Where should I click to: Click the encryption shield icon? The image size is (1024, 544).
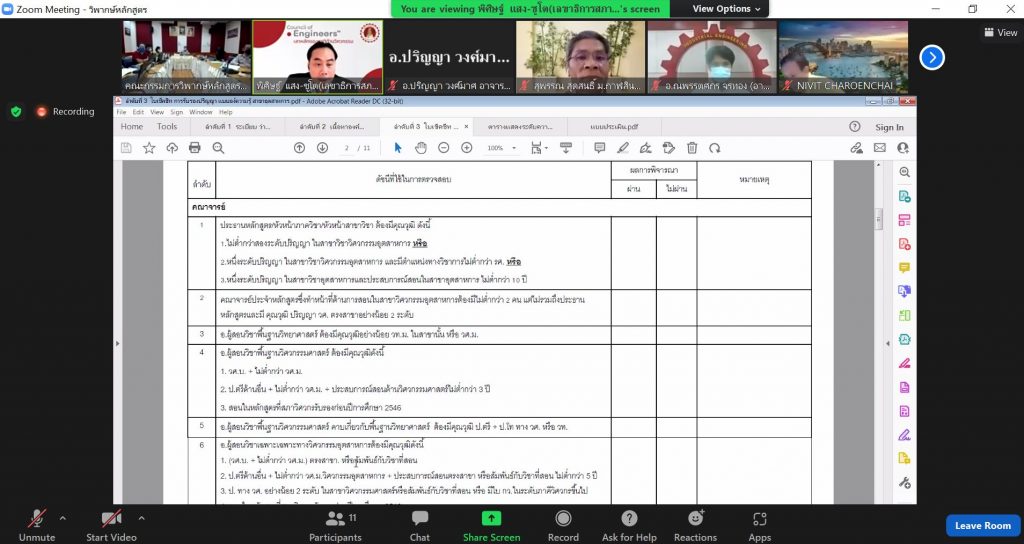tap(16, 111)
